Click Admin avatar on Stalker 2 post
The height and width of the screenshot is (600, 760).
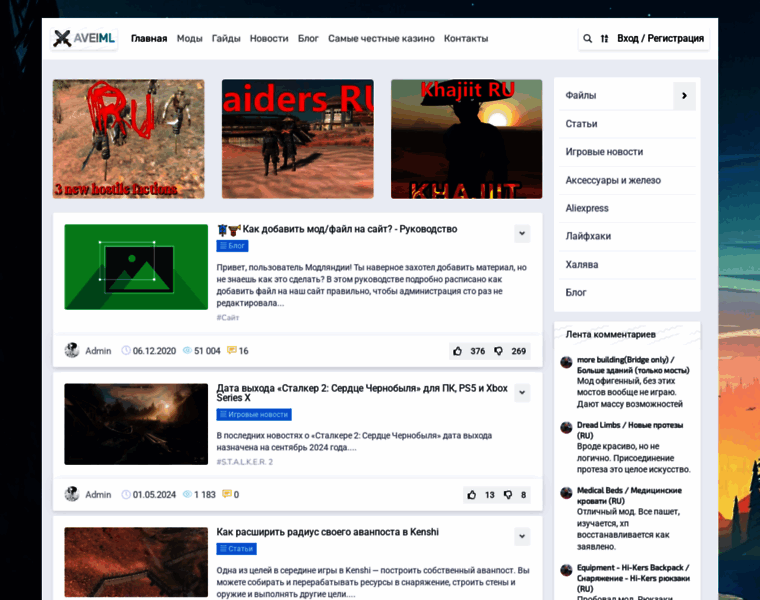(x=72, y=494)
